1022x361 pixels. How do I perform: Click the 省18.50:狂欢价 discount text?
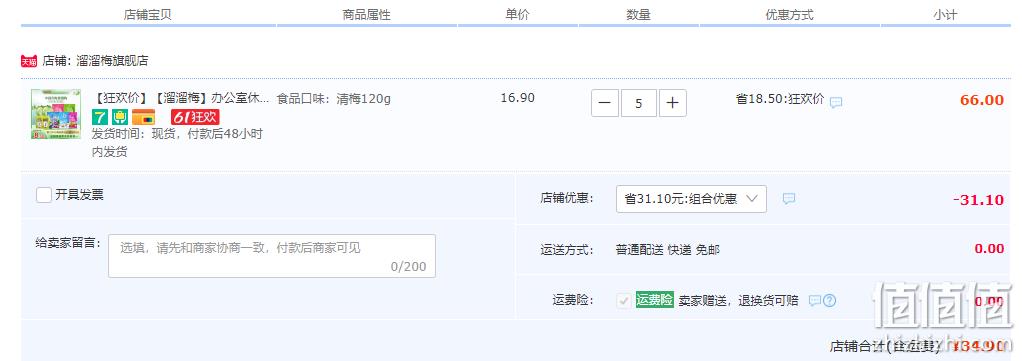(780, 99)
